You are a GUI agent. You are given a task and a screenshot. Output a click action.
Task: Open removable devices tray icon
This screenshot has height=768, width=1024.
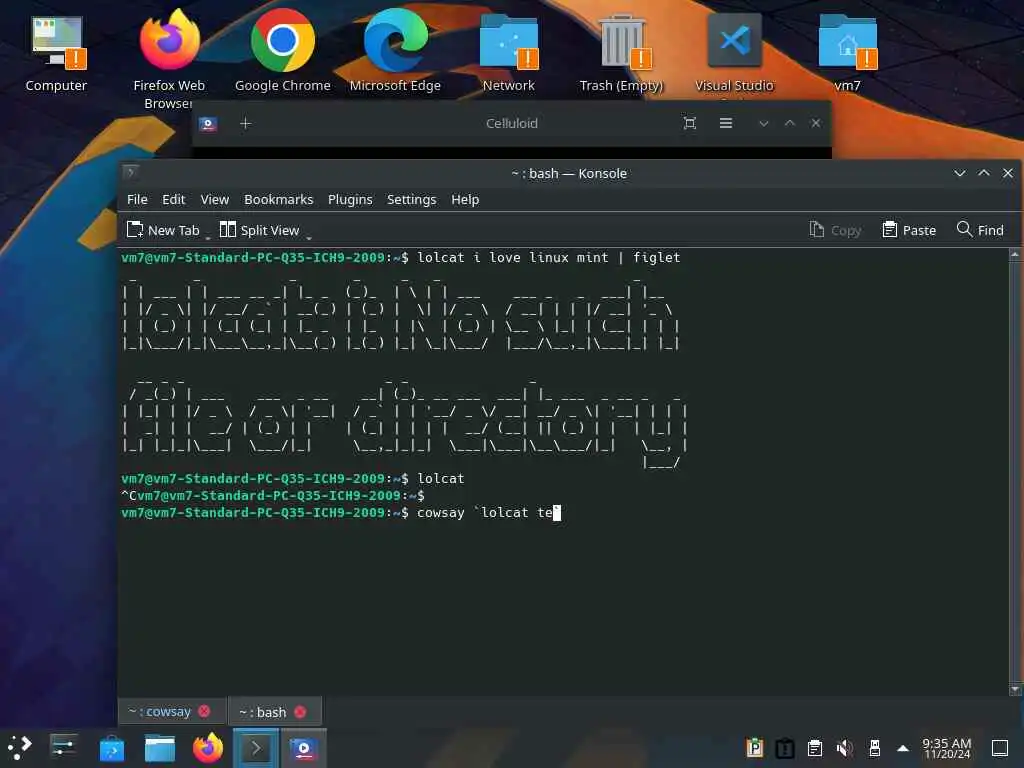point(874,748)
